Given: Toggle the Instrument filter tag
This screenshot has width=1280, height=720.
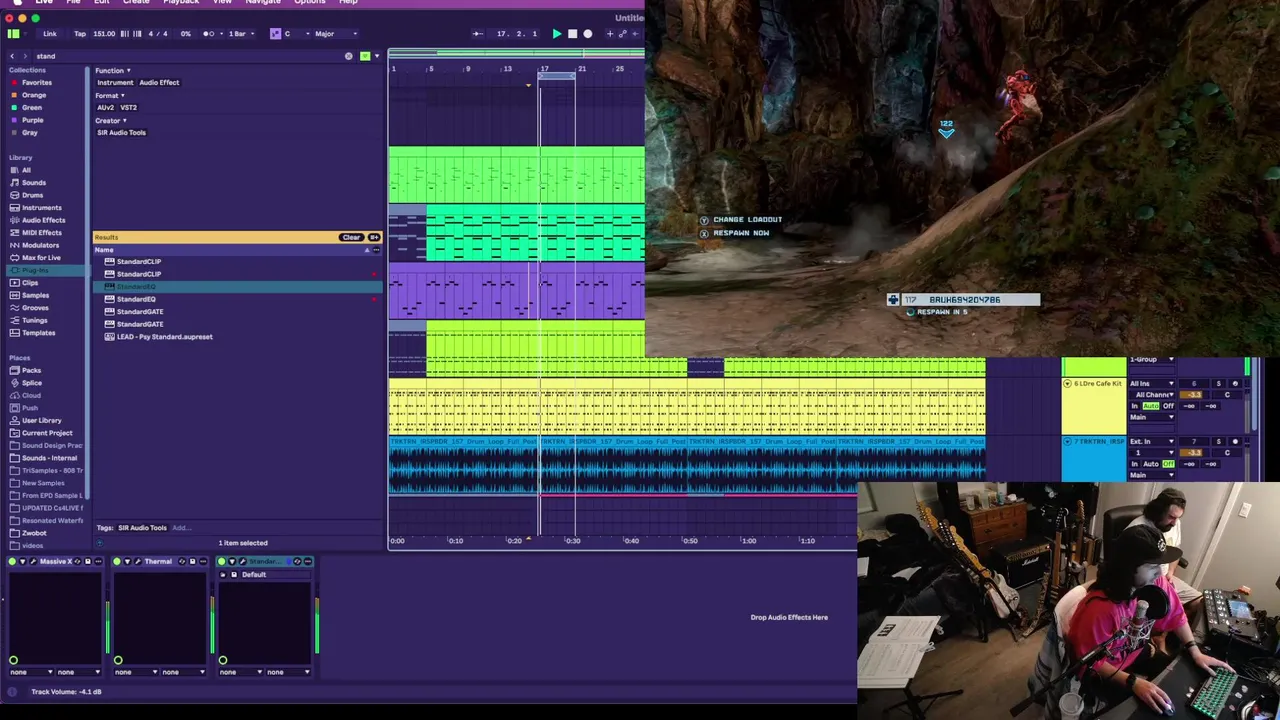Looking at the screenshot, I should pos(115,82).
